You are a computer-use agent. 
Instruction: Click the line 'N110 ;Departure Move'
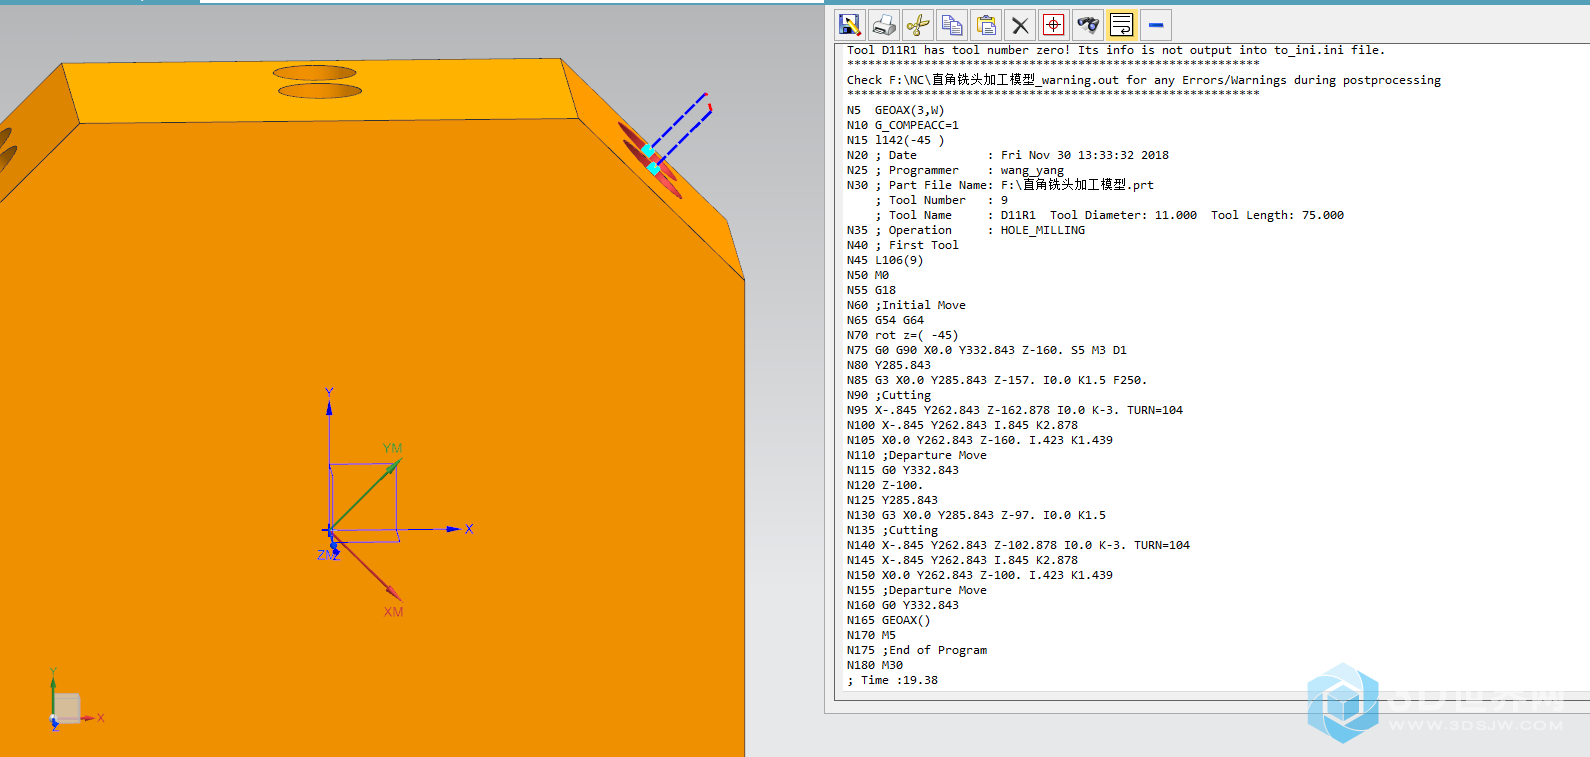coord(916,455)
